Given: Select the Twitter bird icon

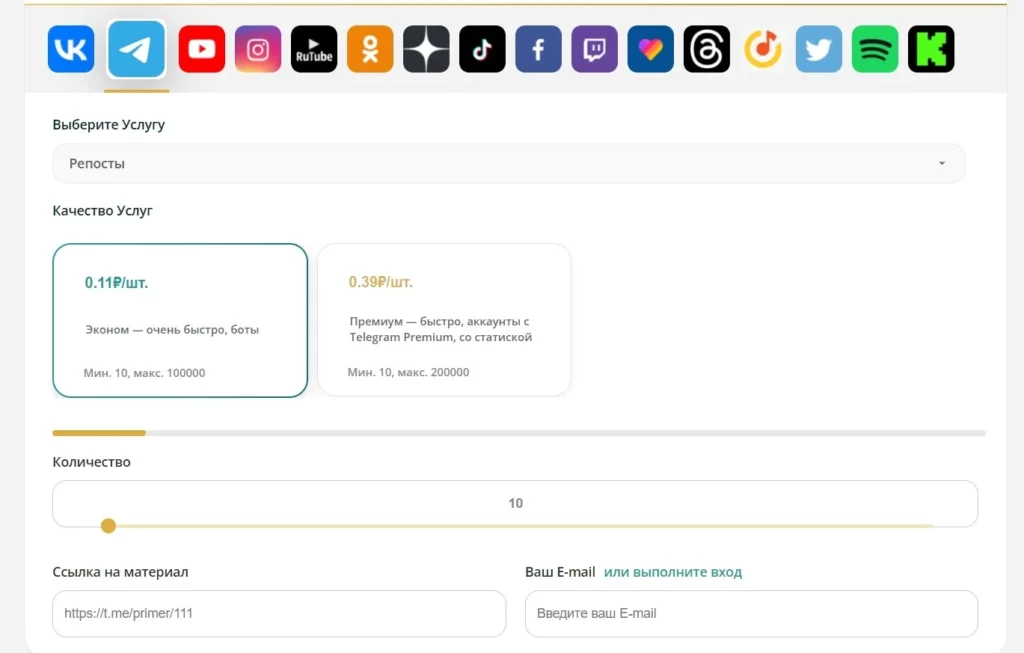Looking at the screenshot, I should coord(819,49).
